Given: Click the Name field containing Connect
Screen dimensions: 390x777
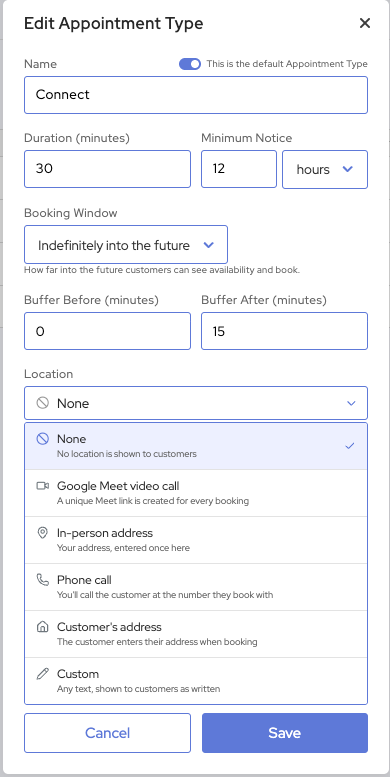Looking at the screenshot, I should pos(196,95).
